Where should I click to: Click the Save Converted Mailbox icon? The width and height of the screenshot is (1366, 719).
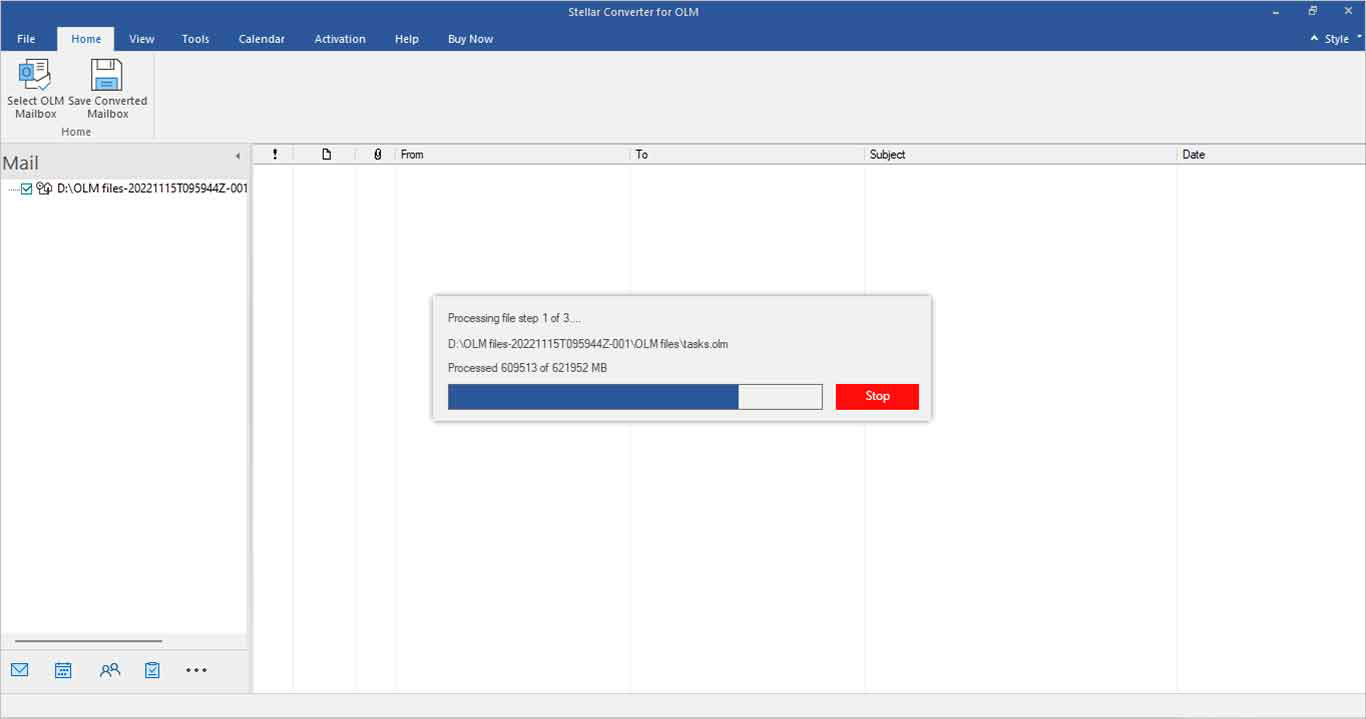[107, 76]
